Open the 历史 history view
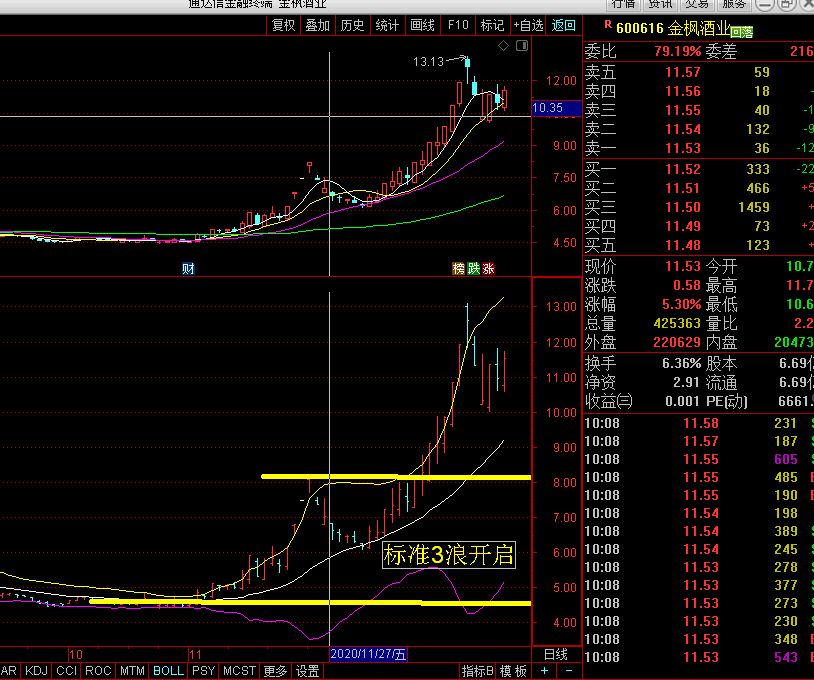 pos(352,25)
